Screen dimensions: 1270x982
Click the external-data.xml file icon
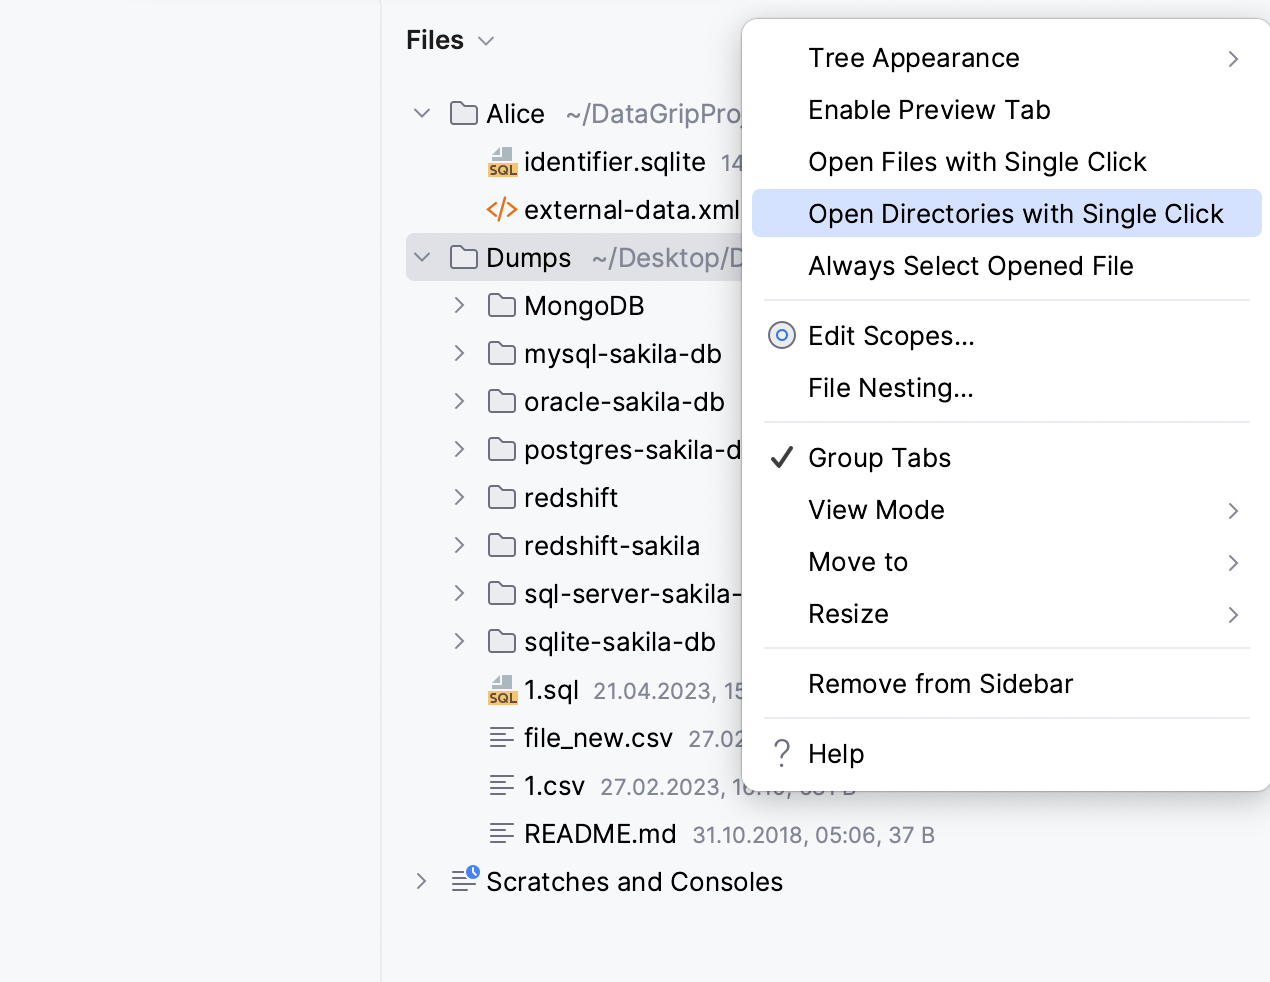502,210
